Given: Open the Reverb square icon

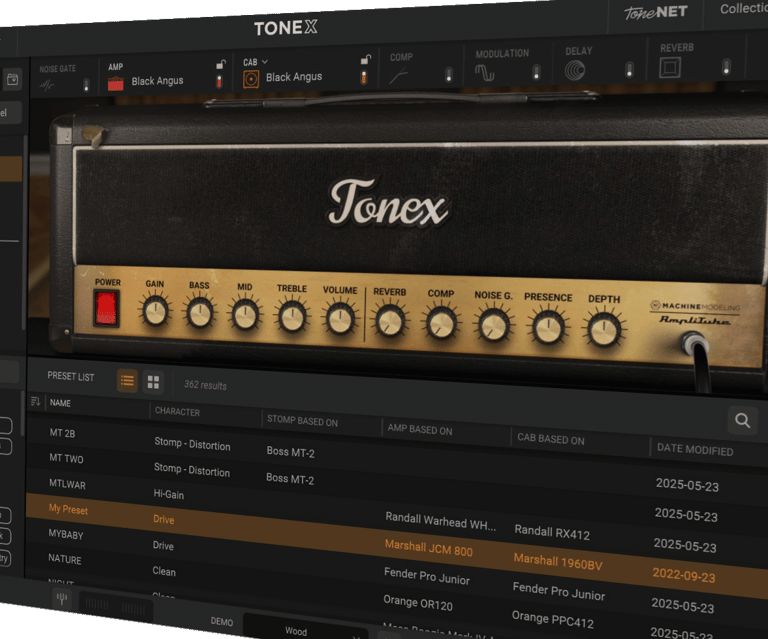Looking at the screenshot, I should (x=670, y=67).
